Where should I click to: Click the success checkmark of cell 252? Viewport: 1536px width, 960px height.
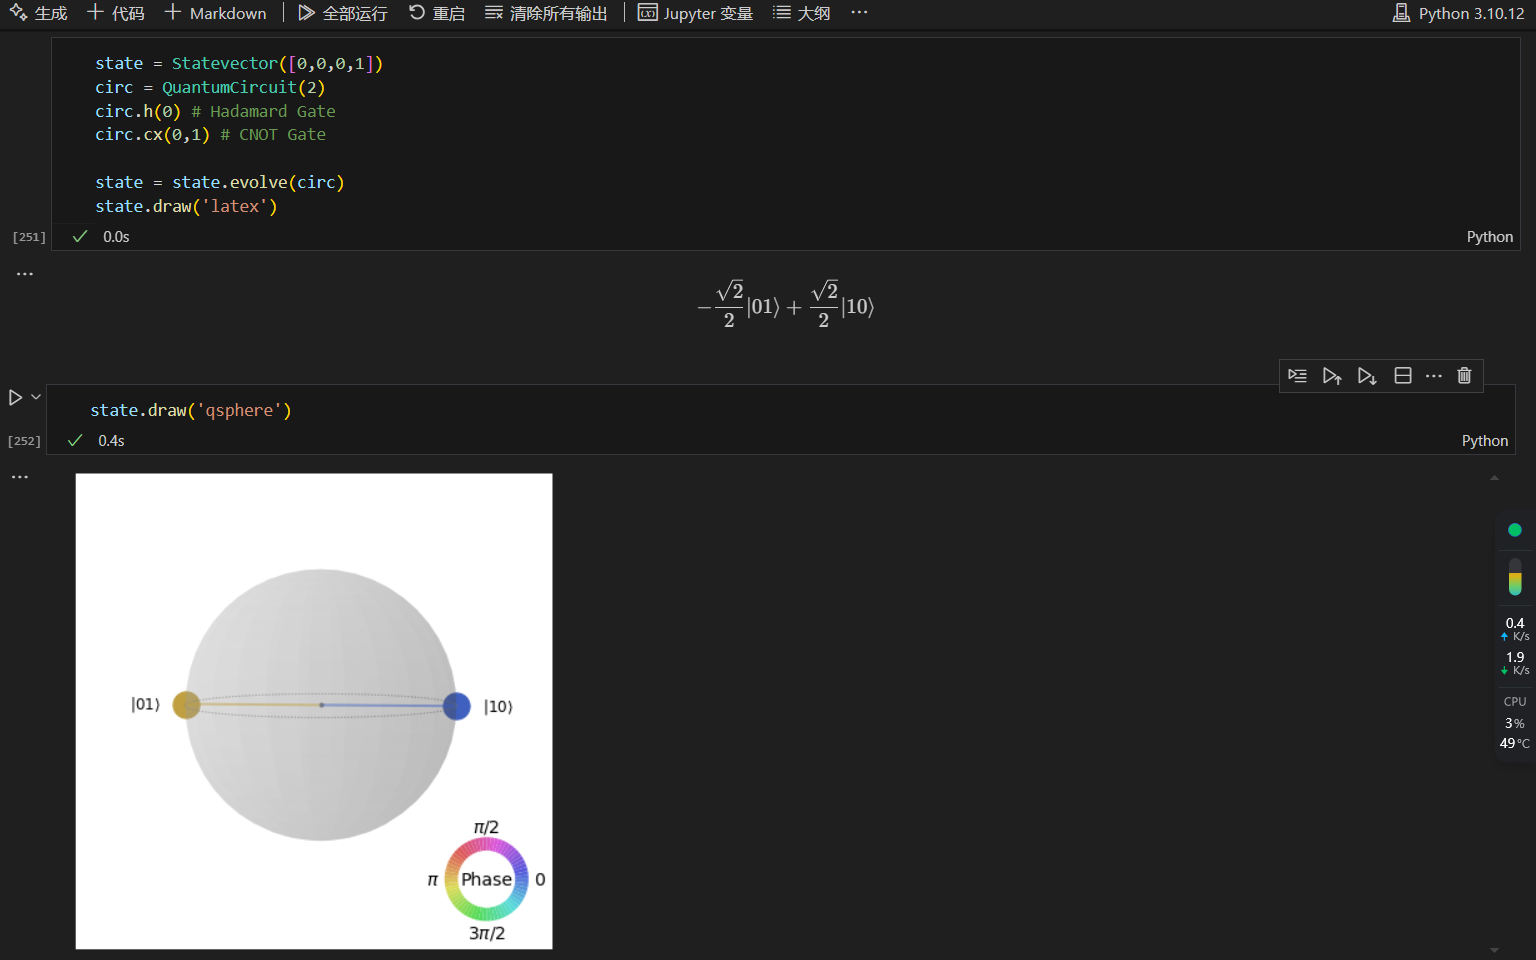(75, 441)
